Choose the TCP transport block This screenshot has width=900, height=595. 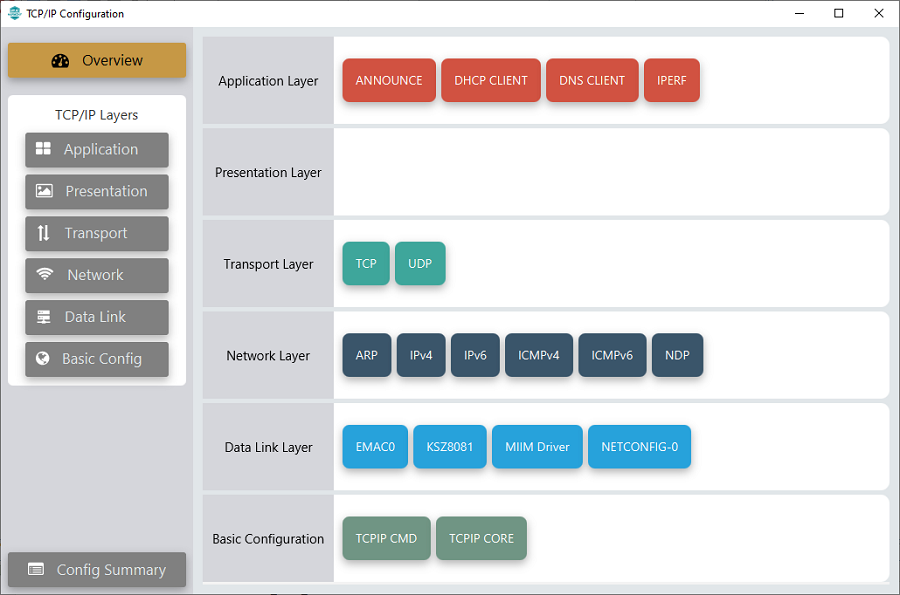(366, 264)
